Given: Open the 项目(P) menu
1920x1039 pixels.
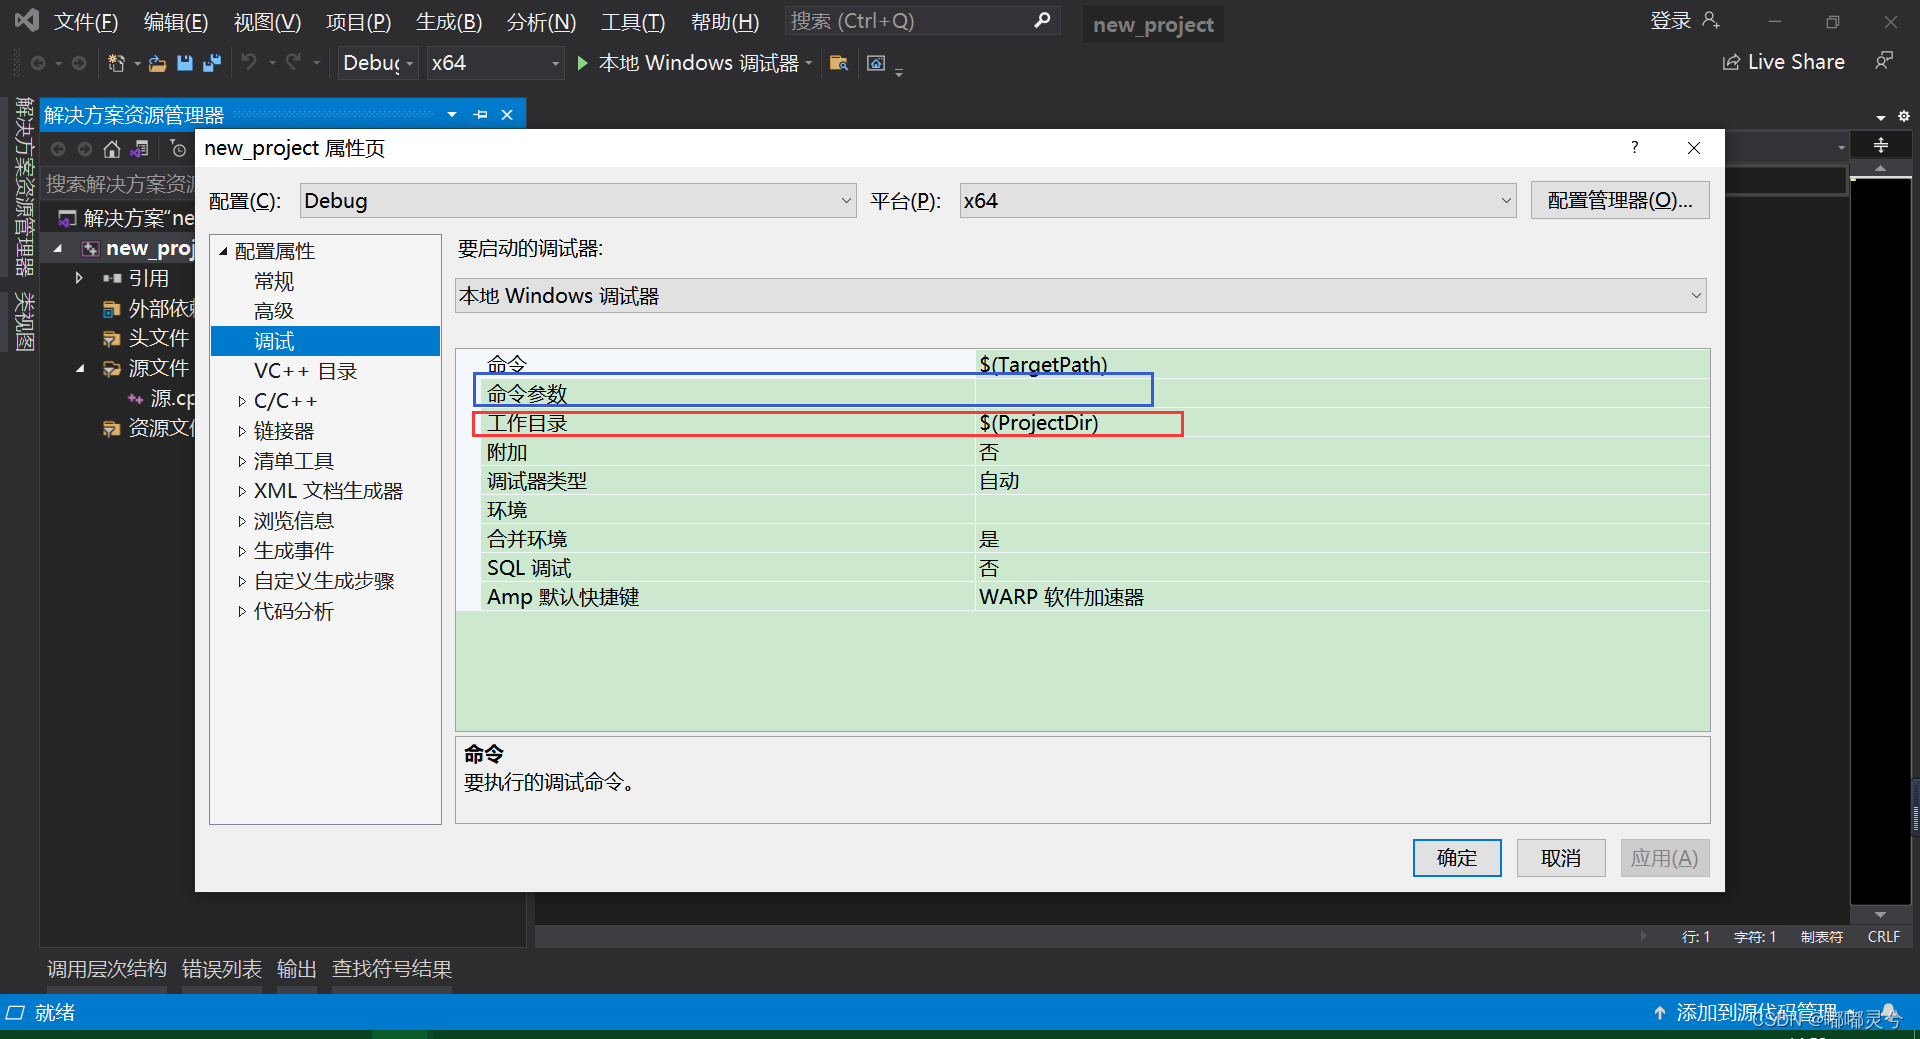Looking at the screenshot, I should click(x=358, y=21).
